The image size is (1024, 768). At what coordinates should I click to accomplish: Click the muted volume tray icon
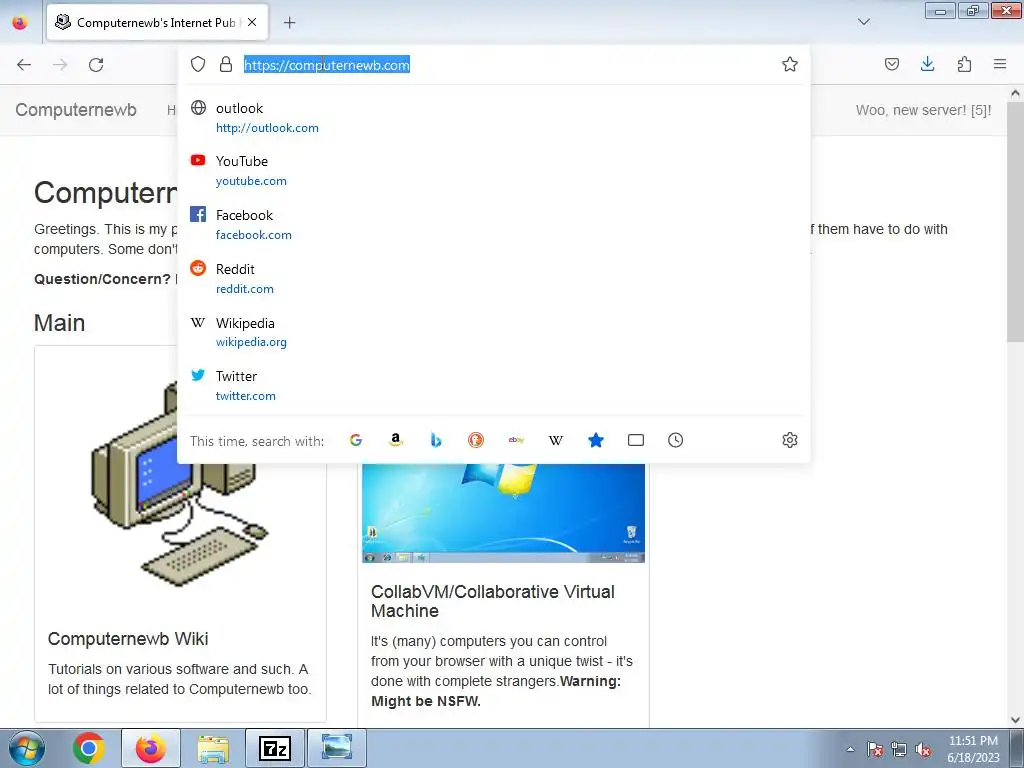[x=923, y=750]
